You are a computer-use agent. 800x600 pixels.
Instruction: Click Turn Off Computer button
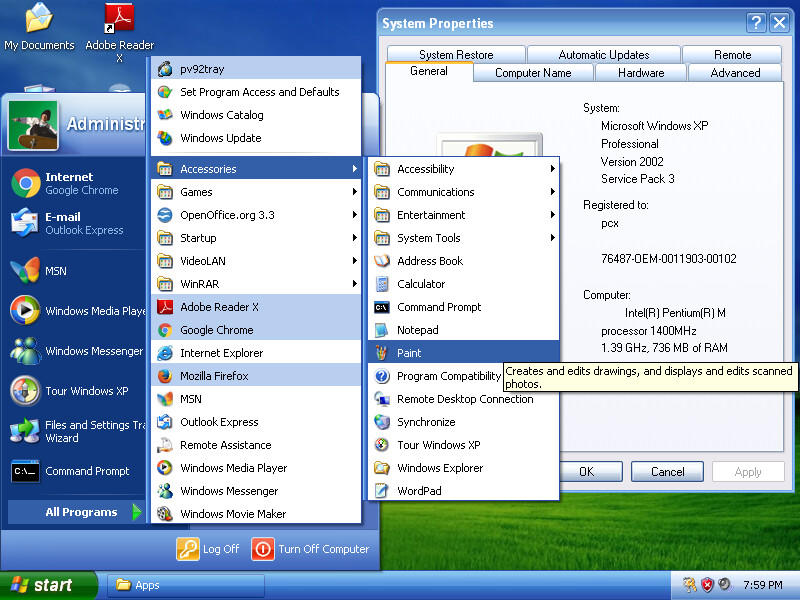310,549
